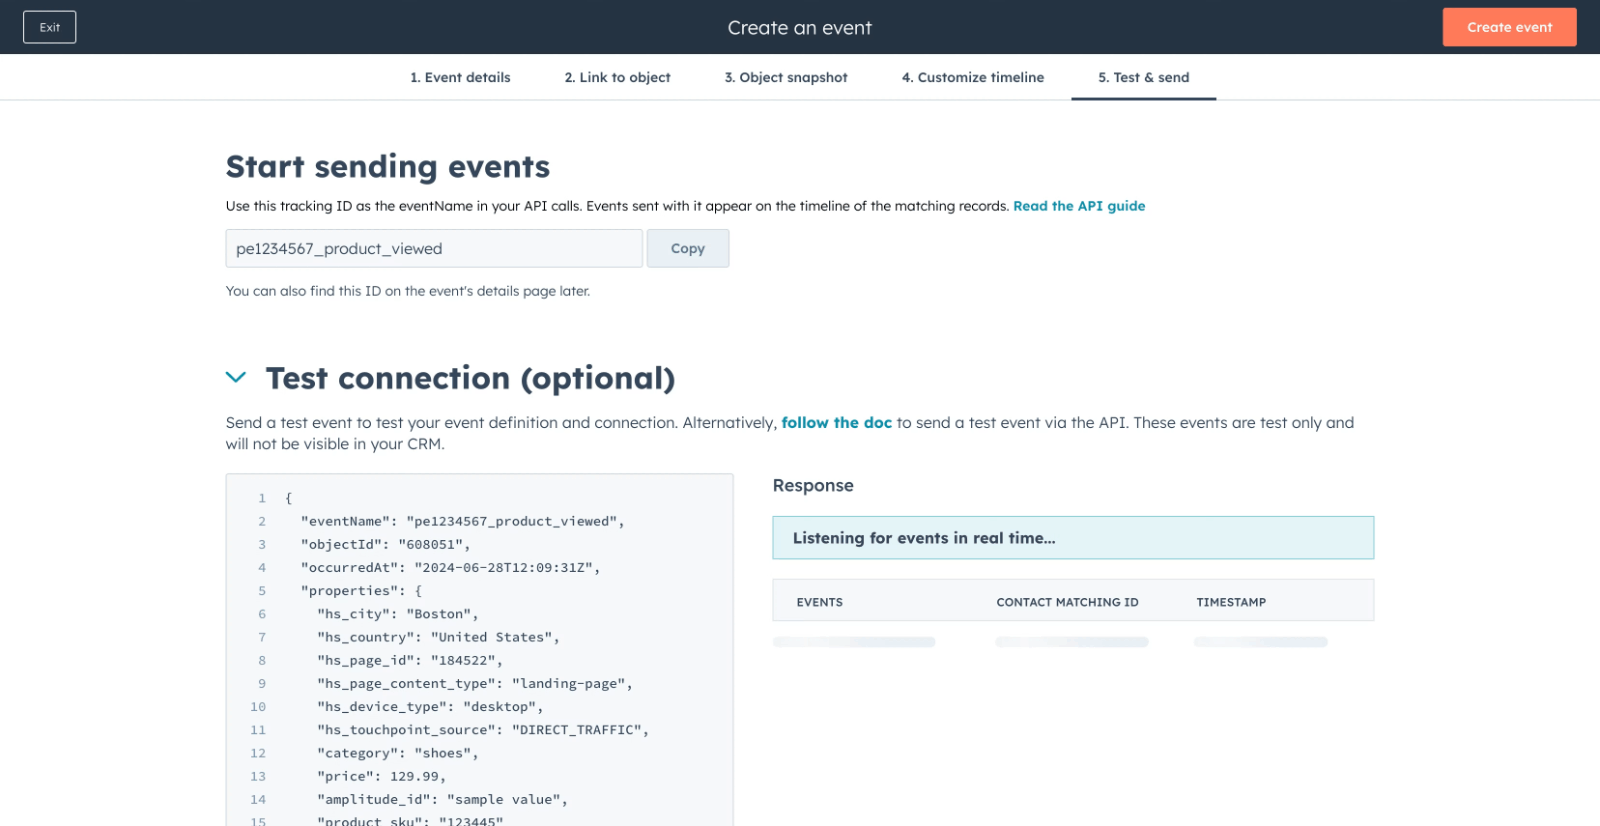The width and height of the screenshot is (1600, 826).
Task: Click the Start sending events heading
Action: pyautogui.click(x=388, y=166)
